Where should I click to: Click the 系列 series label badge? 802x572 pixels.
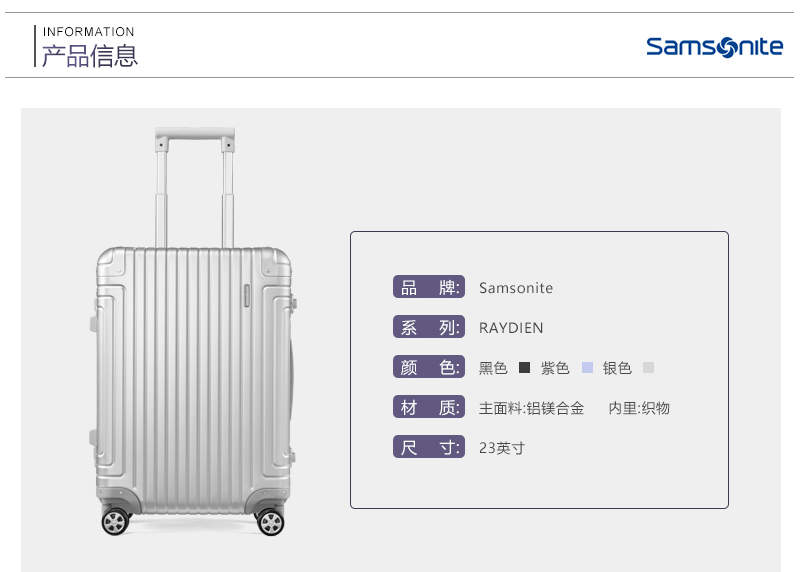(x=429, y=327)
